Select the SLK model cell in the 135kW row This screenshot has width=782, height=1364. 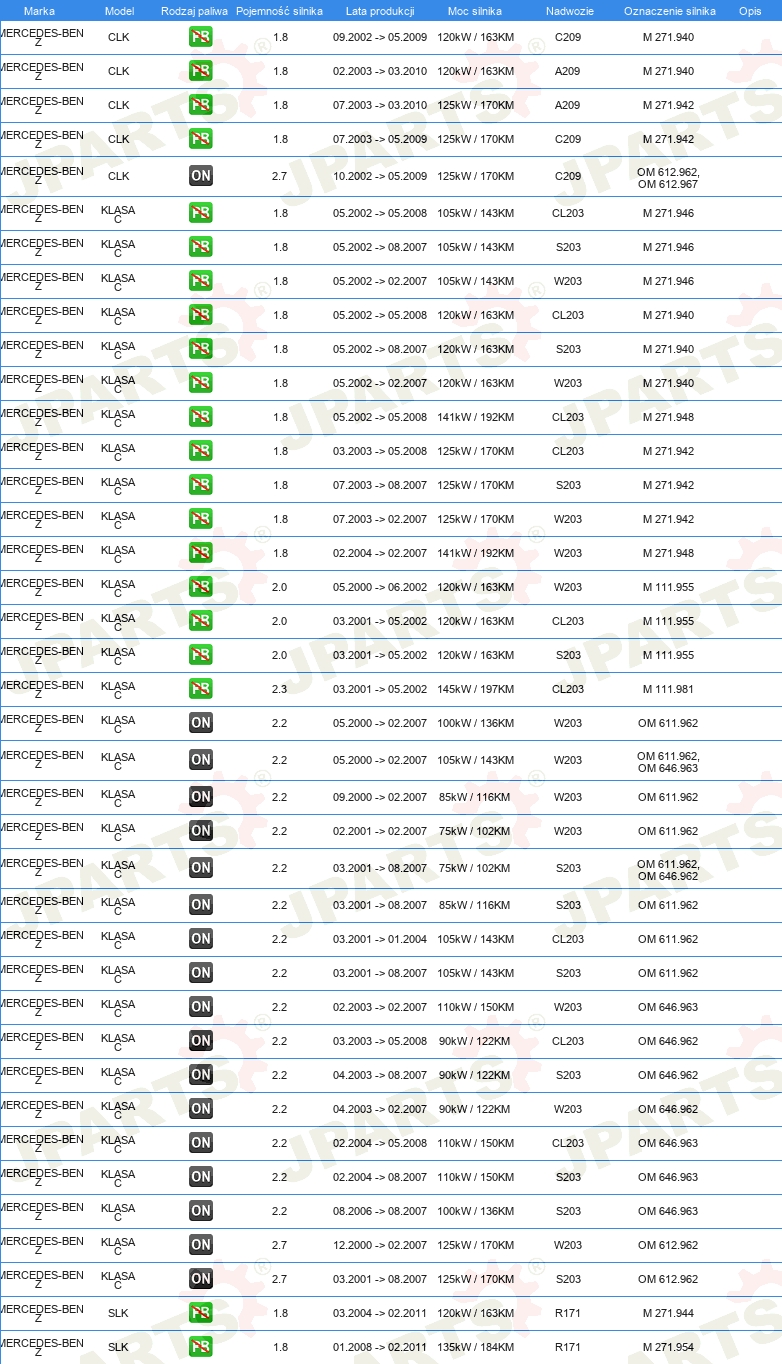click(x=118, y=1346)
